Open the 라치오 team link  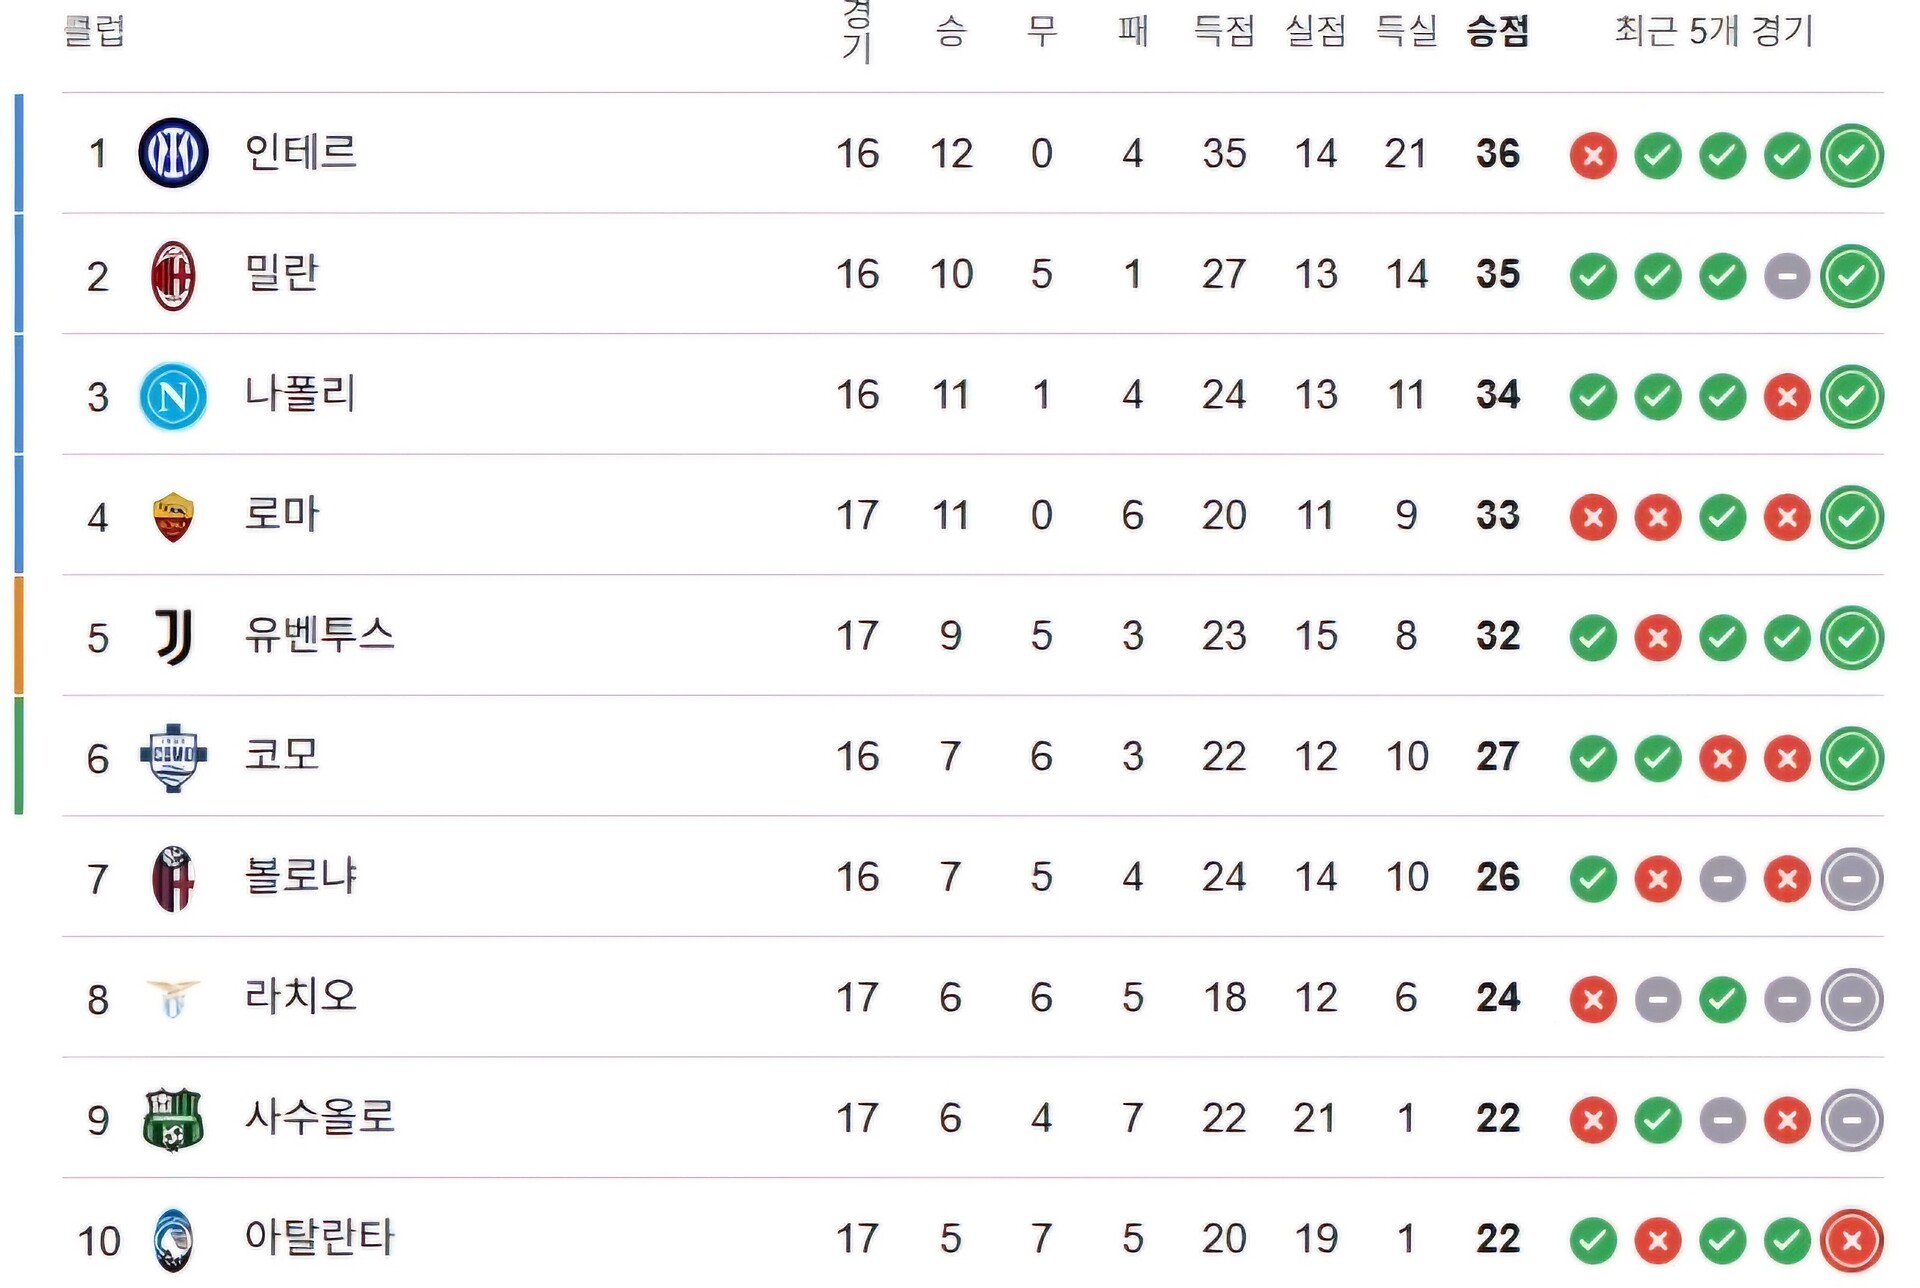pos(301,997)
